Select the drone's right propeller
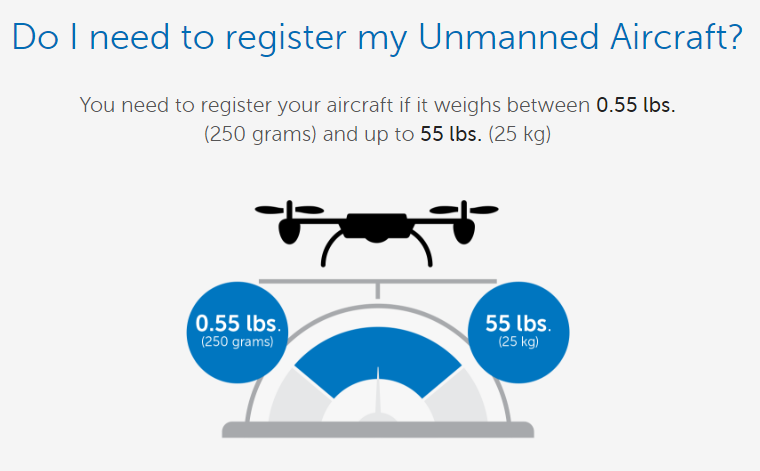The image size is (760, 471). [464, 209]
